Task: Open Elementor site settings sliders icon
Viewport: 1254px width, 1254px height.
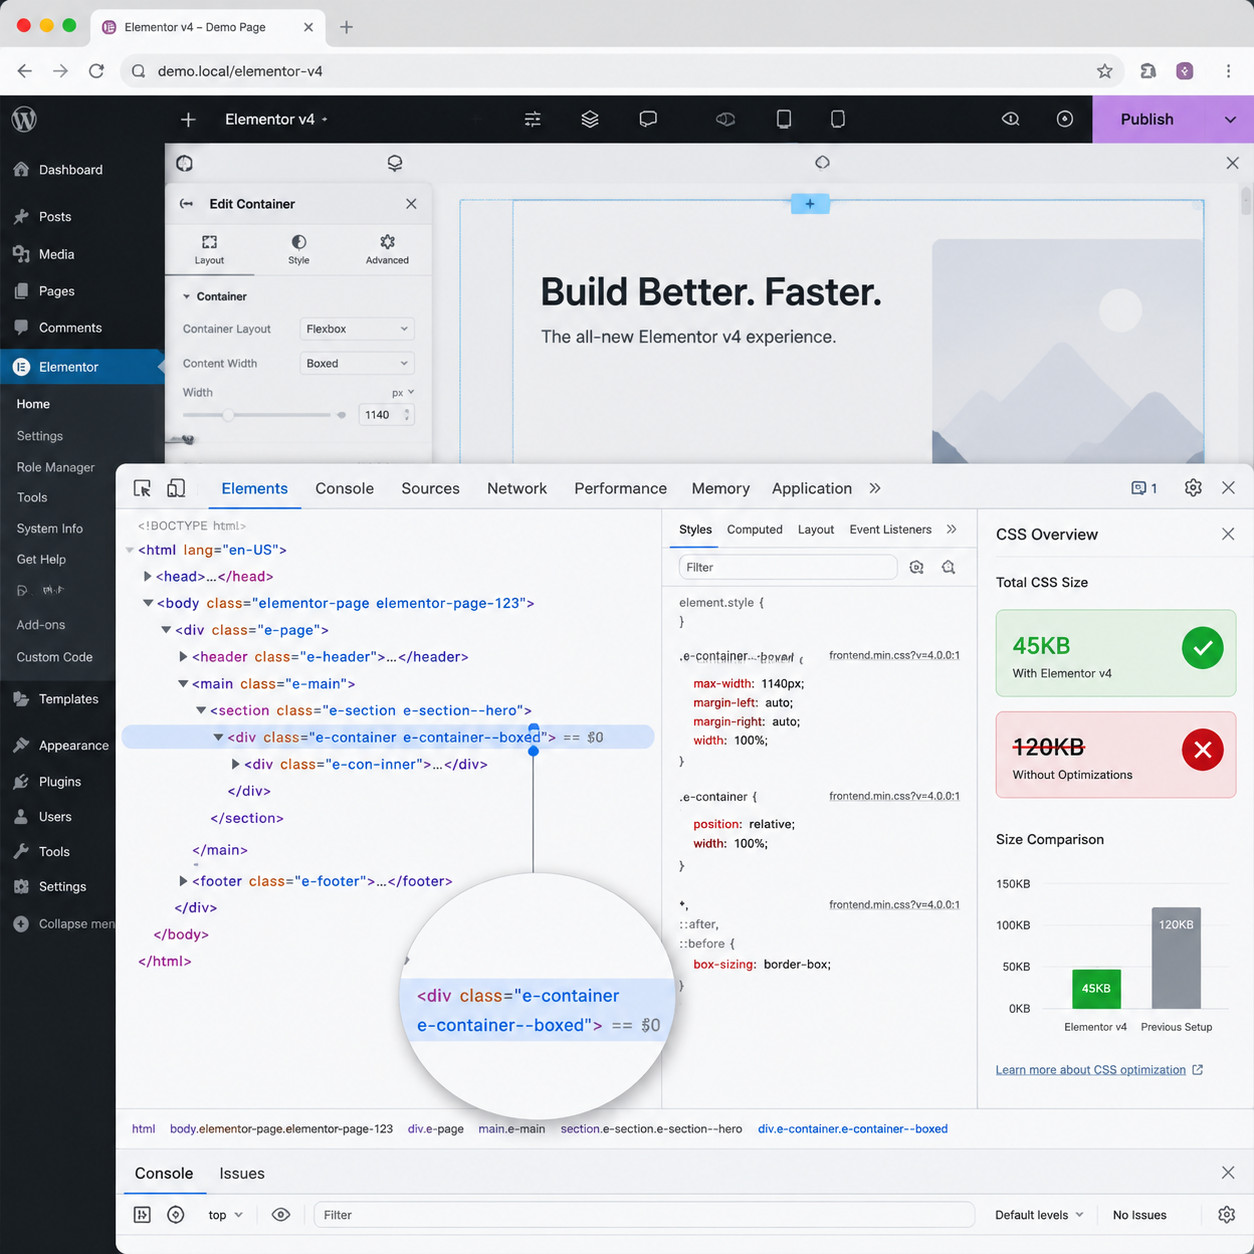Action: coord(533,119)
